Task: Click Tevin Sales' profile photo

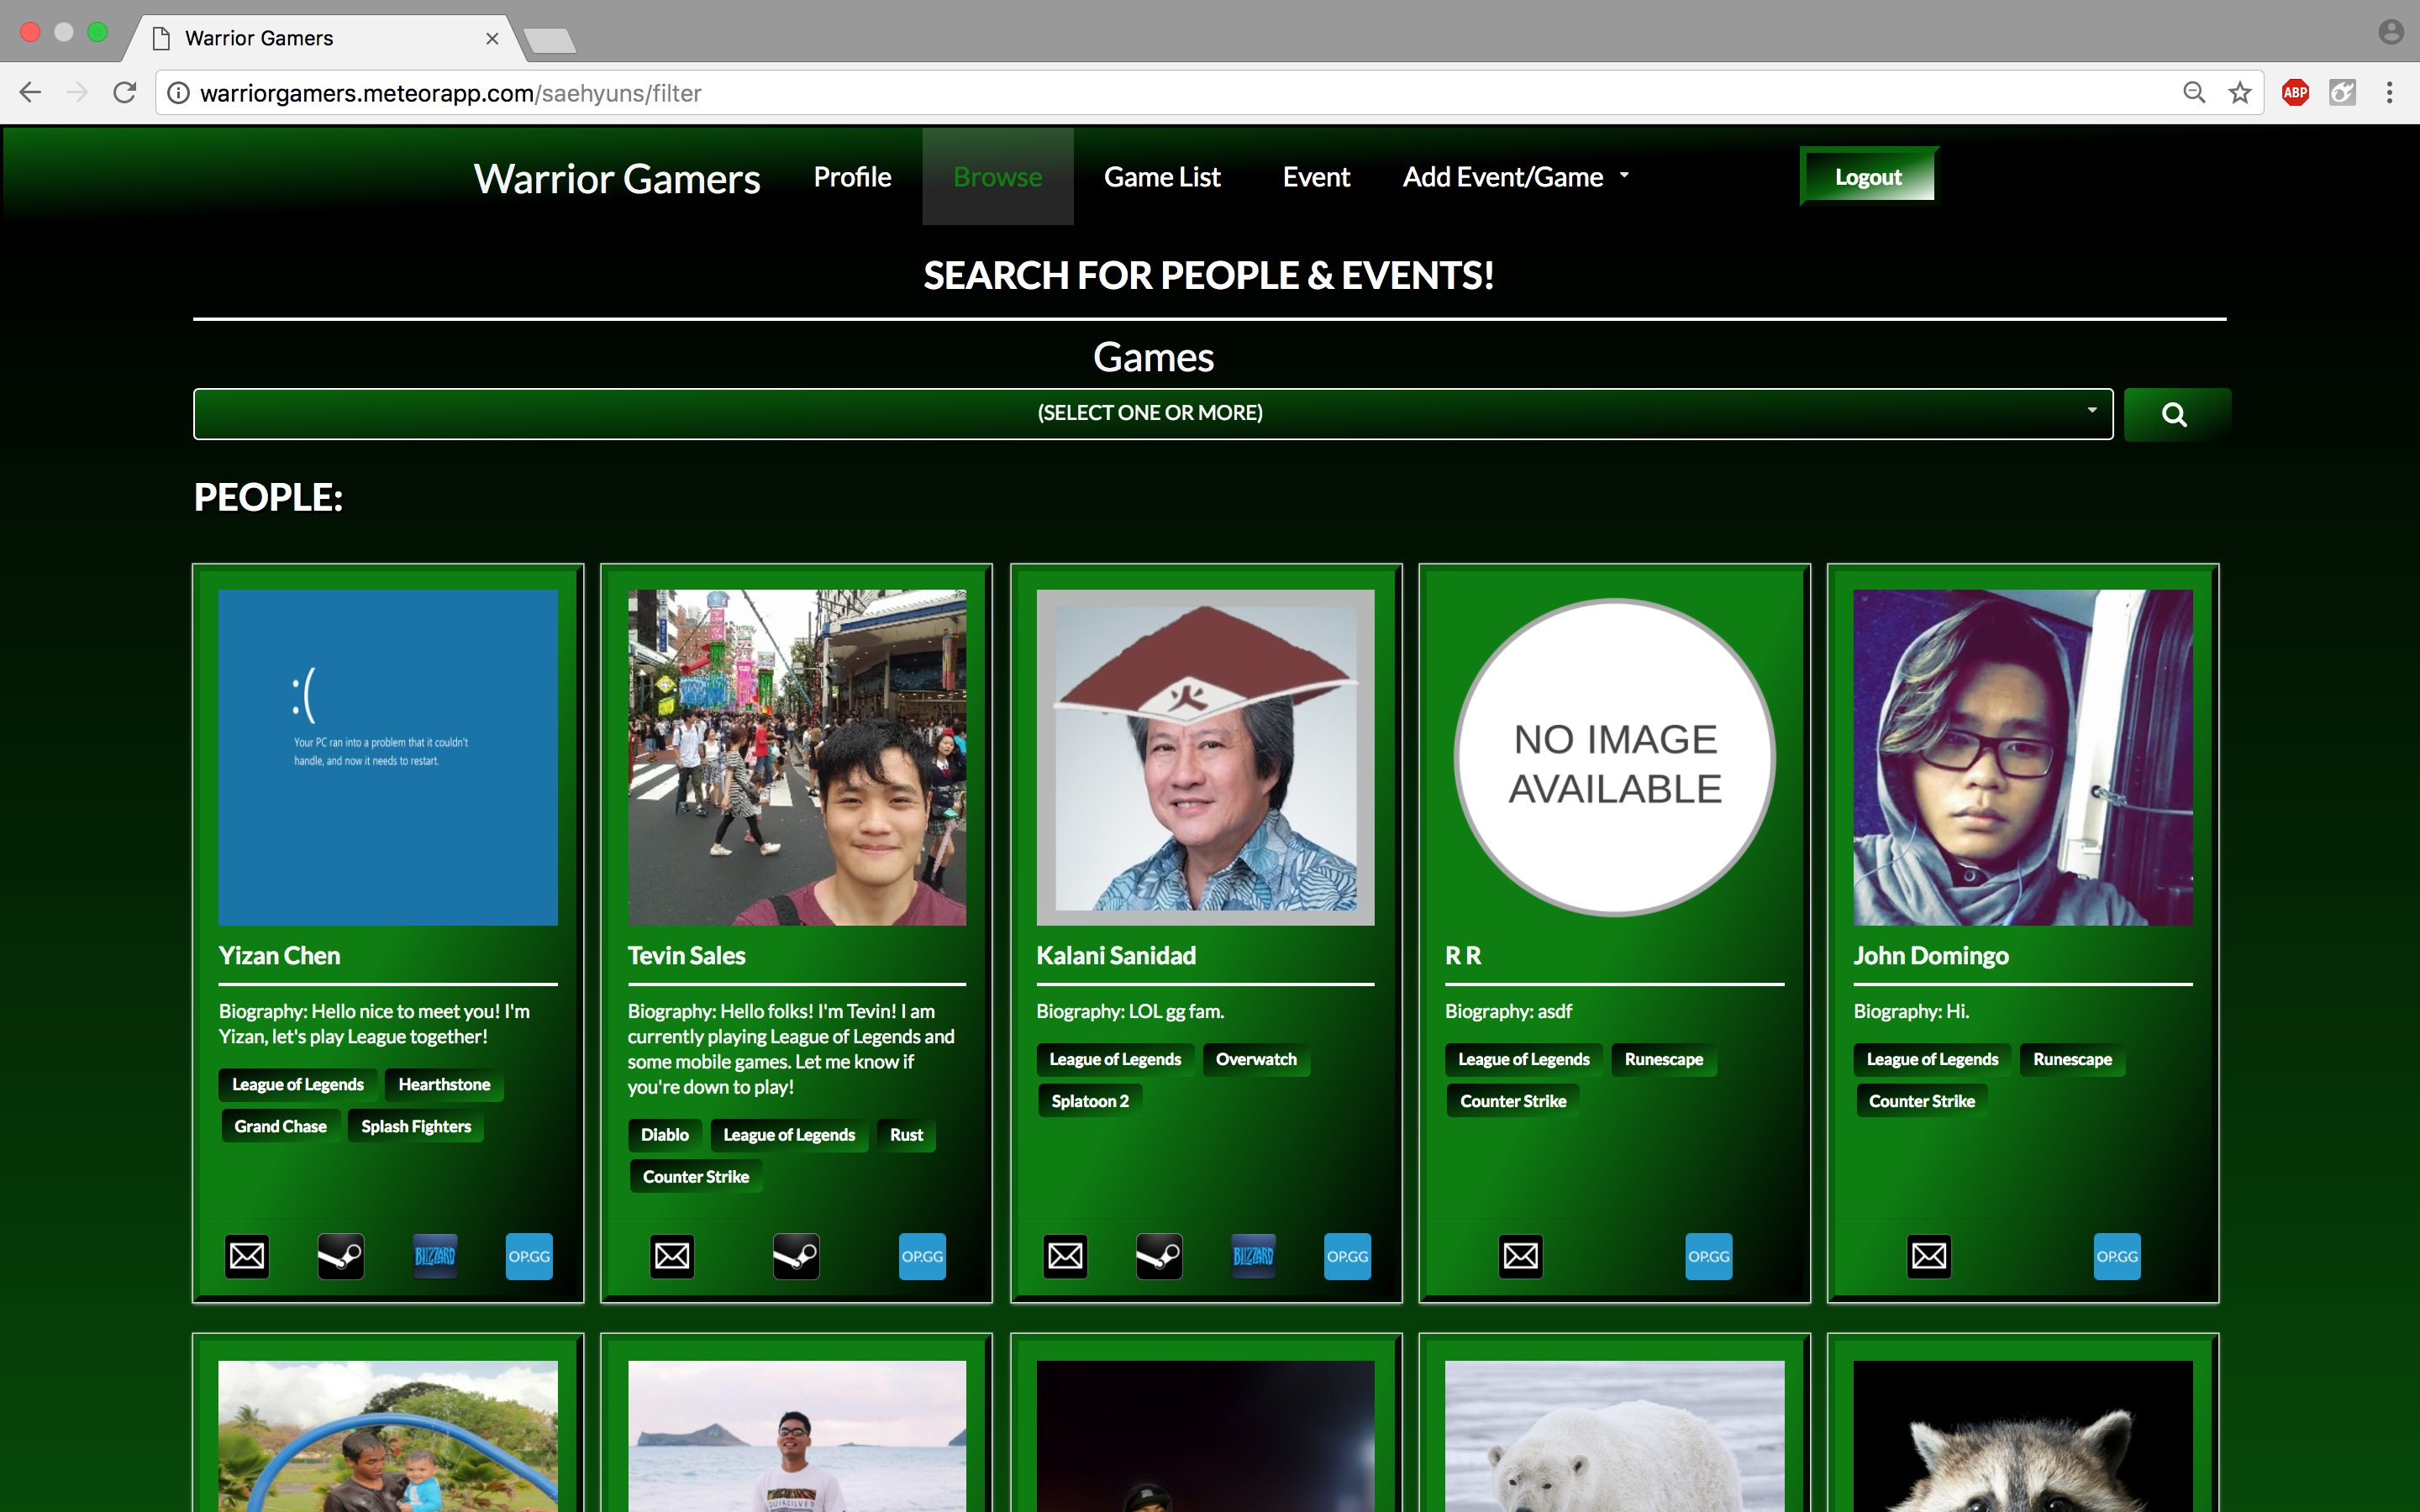Action: tap(797, 757)
